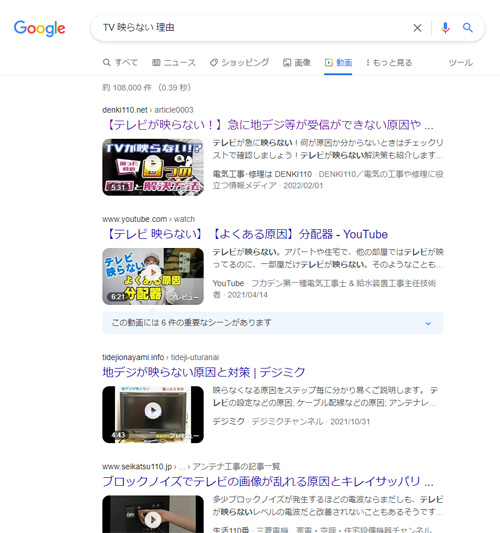
Task: Play the seikatsu110 block noise video
Action: tap(153, 514)
